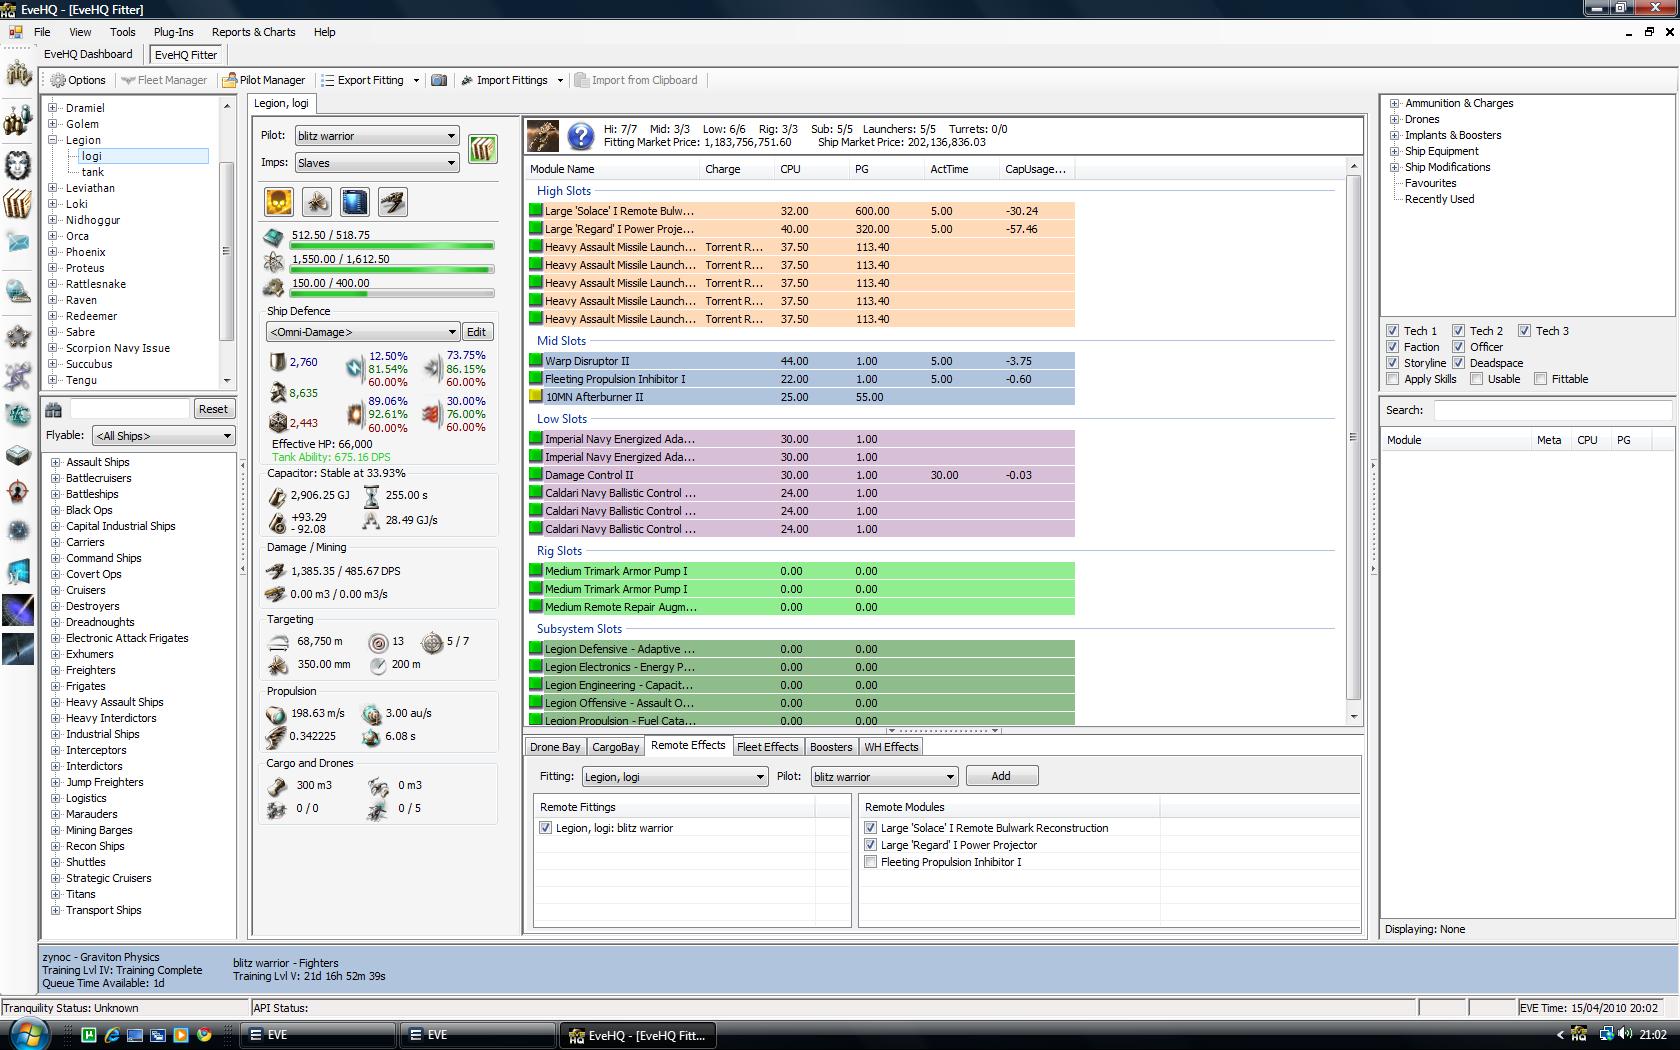The height and width of the screenshot is (1050, 1680).
Task: Click the Legion ship thumbnail icon
Action: (x=543, y=135)
